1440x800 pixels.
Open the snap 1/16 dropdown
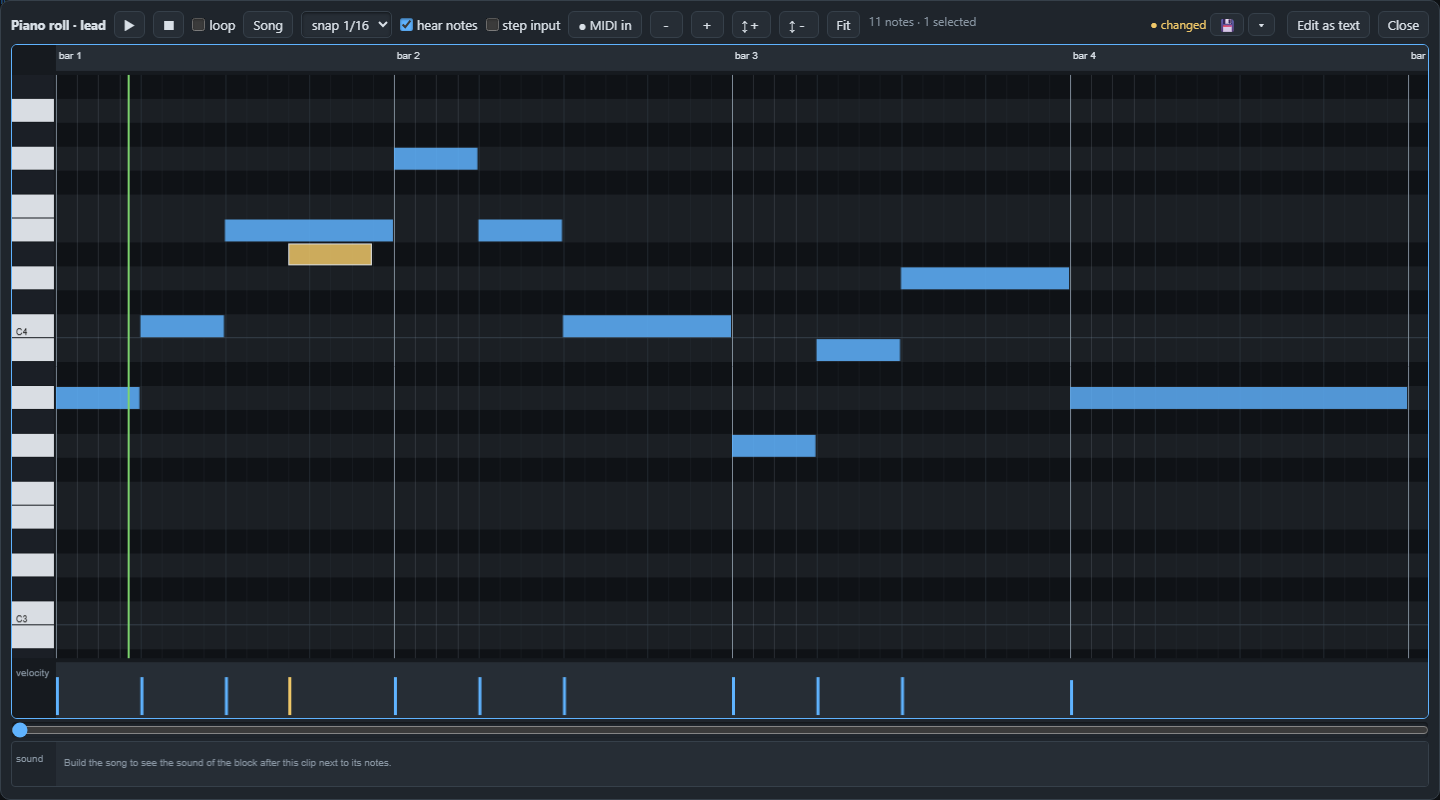[x=346, y=25]
